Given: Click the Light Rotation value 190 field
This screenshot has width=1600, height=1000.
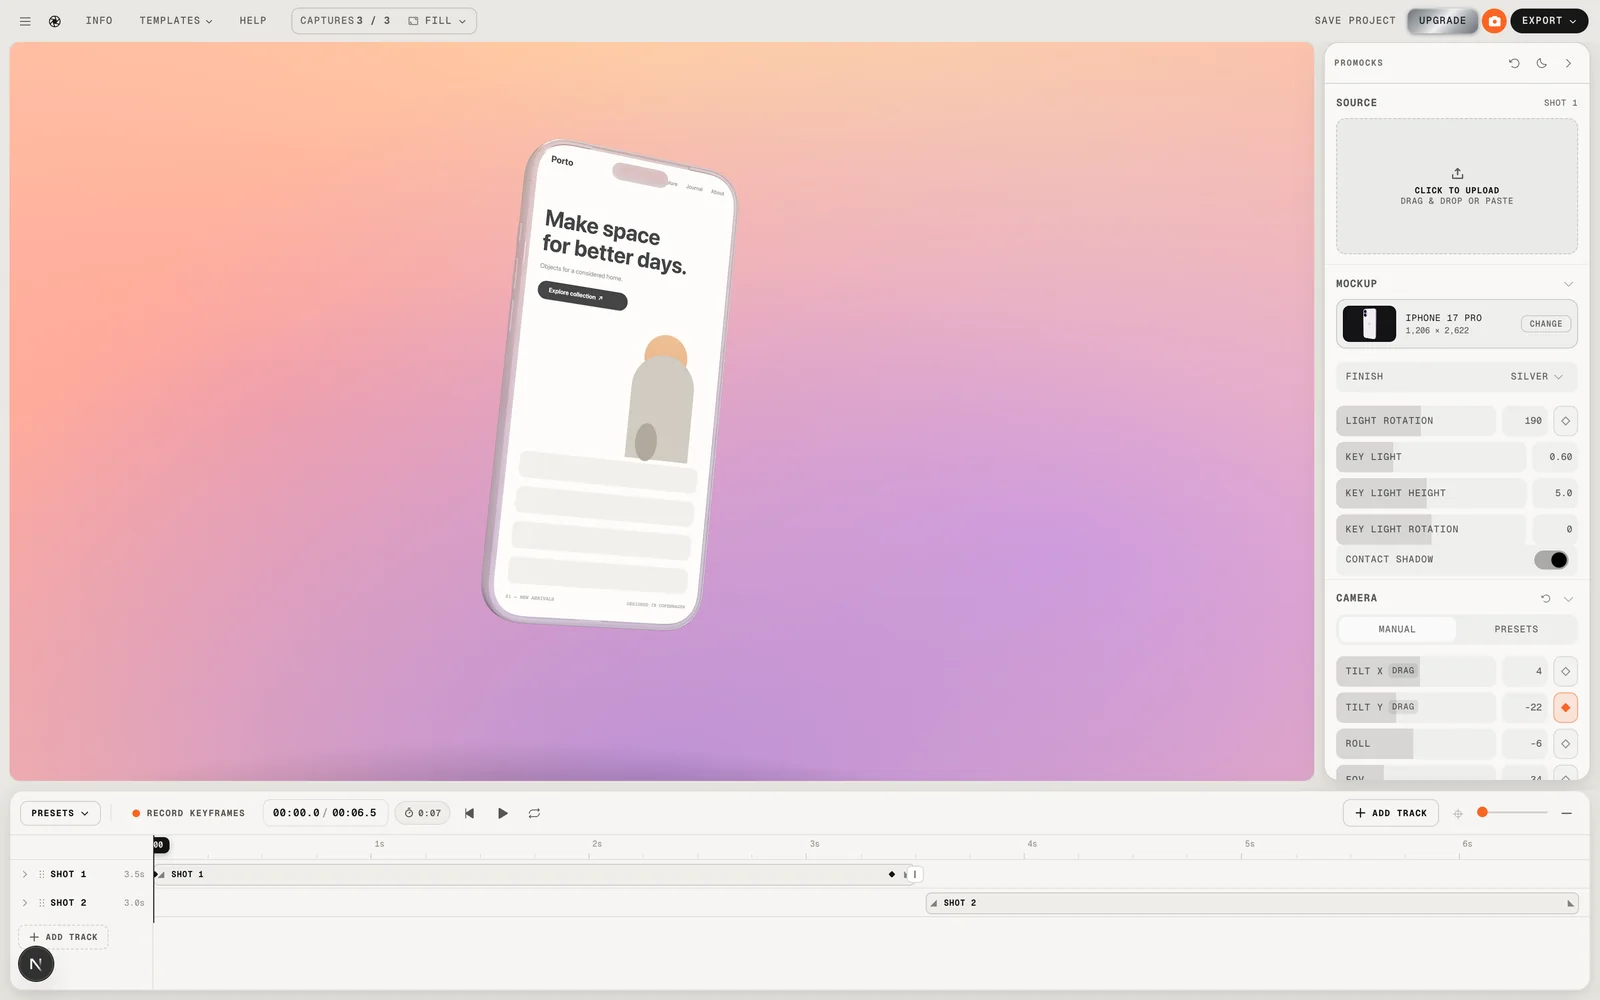Looking at the screenshot, I should pyautogui.click(x=1525, y=421).
